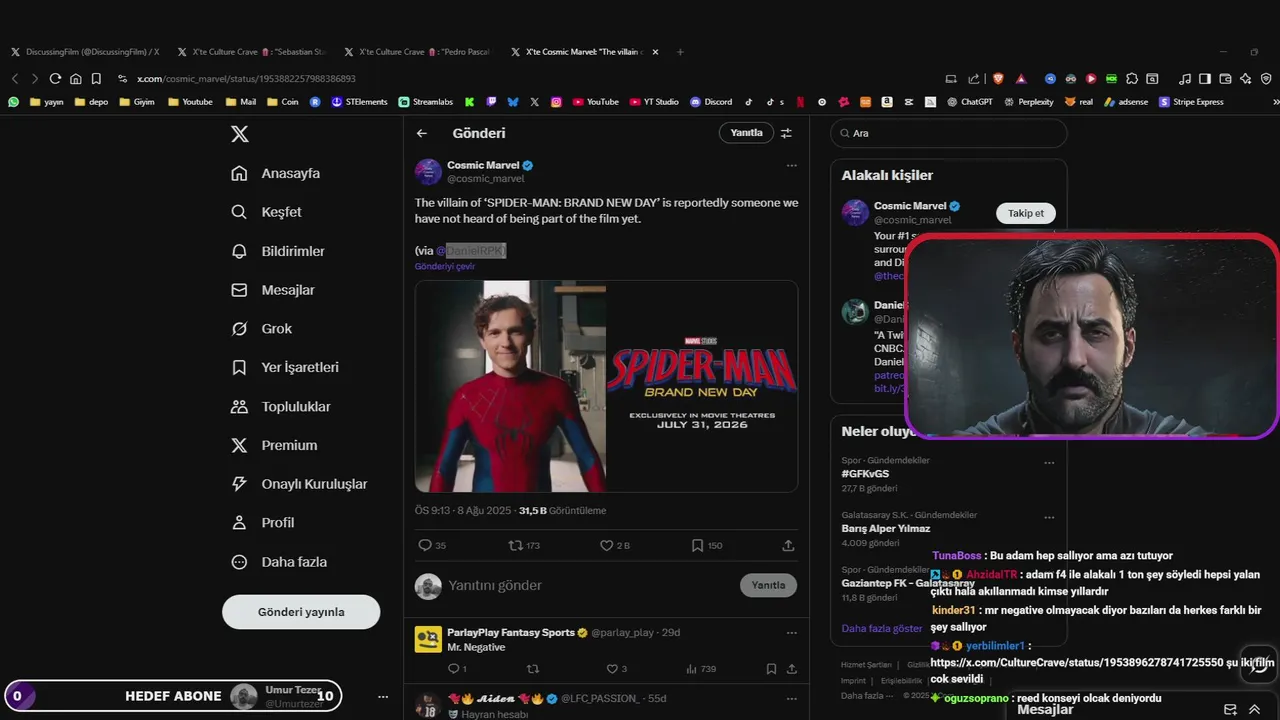1280x720 pixels.
Task: Open the YT Studio bookmark
Action: tap(654, 102)
